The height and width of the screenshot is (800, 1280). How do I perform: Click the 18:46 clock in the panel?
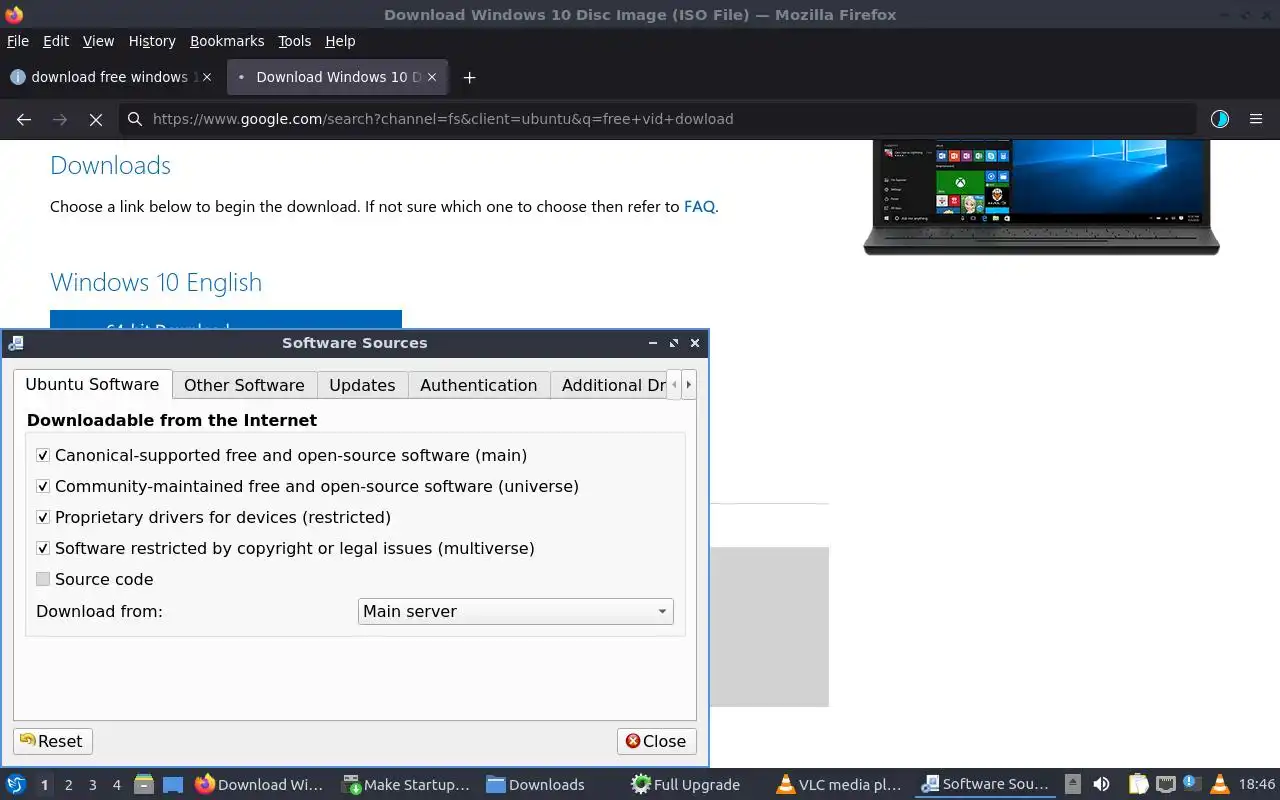point(1257,785)
